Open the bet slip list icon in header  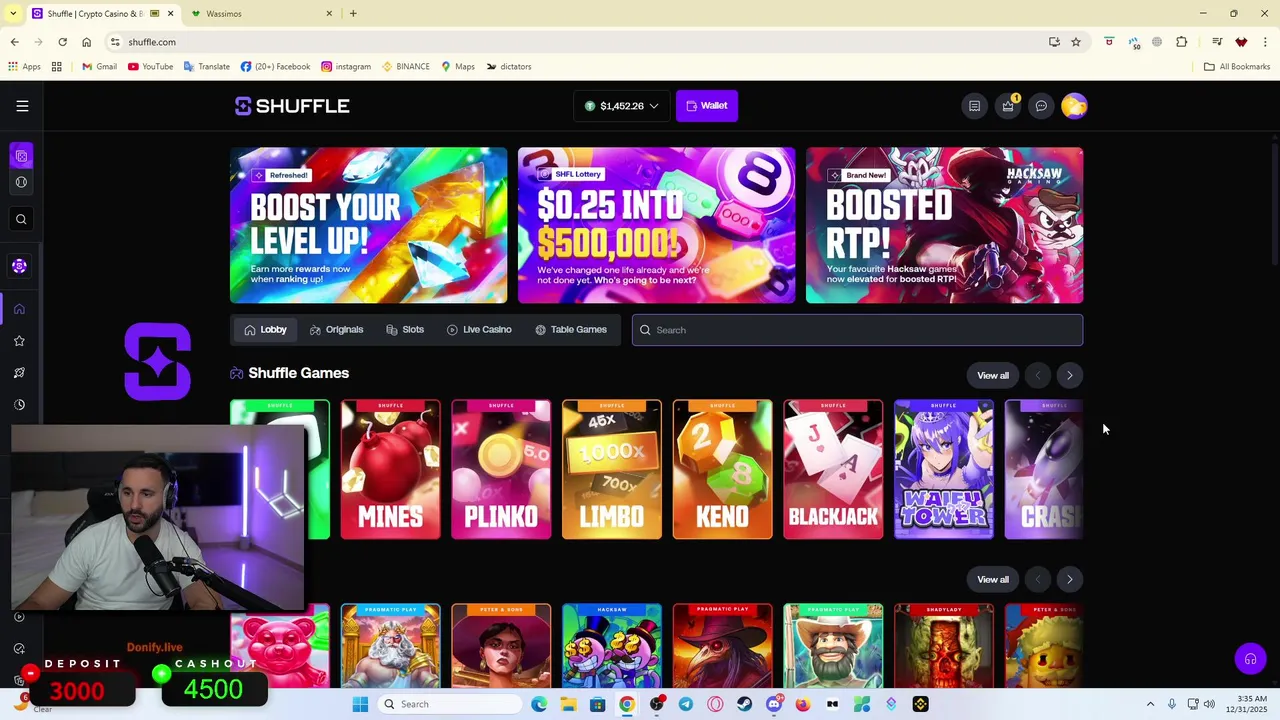click(x=974, y=106)
